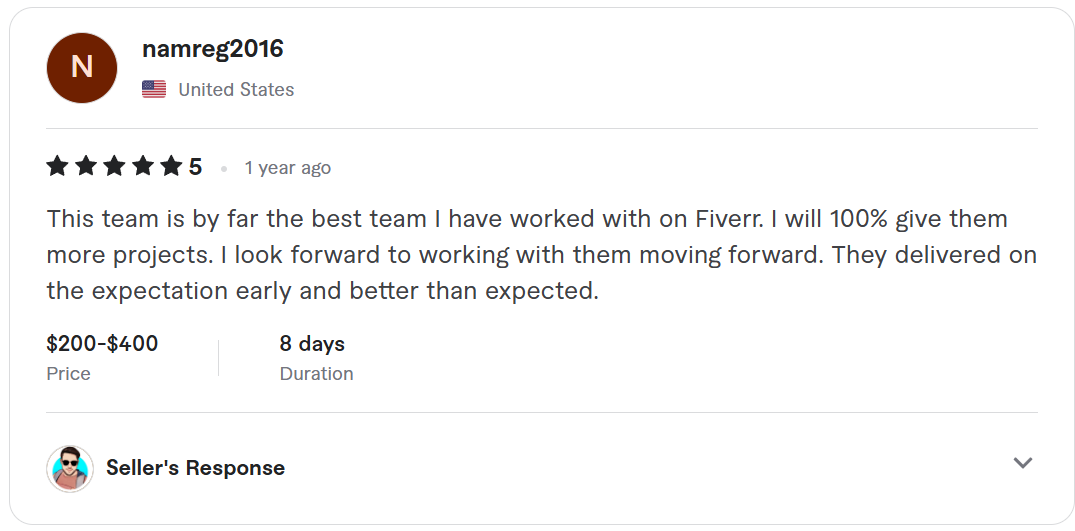
Task: Click the fourth rating star
Action: coord(143,167)
